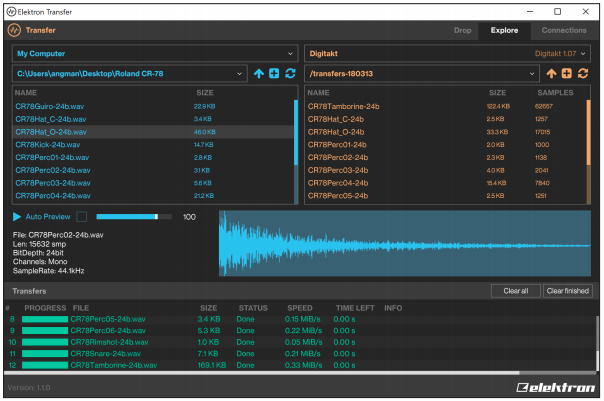Create new folder on Digitakt side
The width and height of the screenshot is (604, 401).
(x=567, y=74)
